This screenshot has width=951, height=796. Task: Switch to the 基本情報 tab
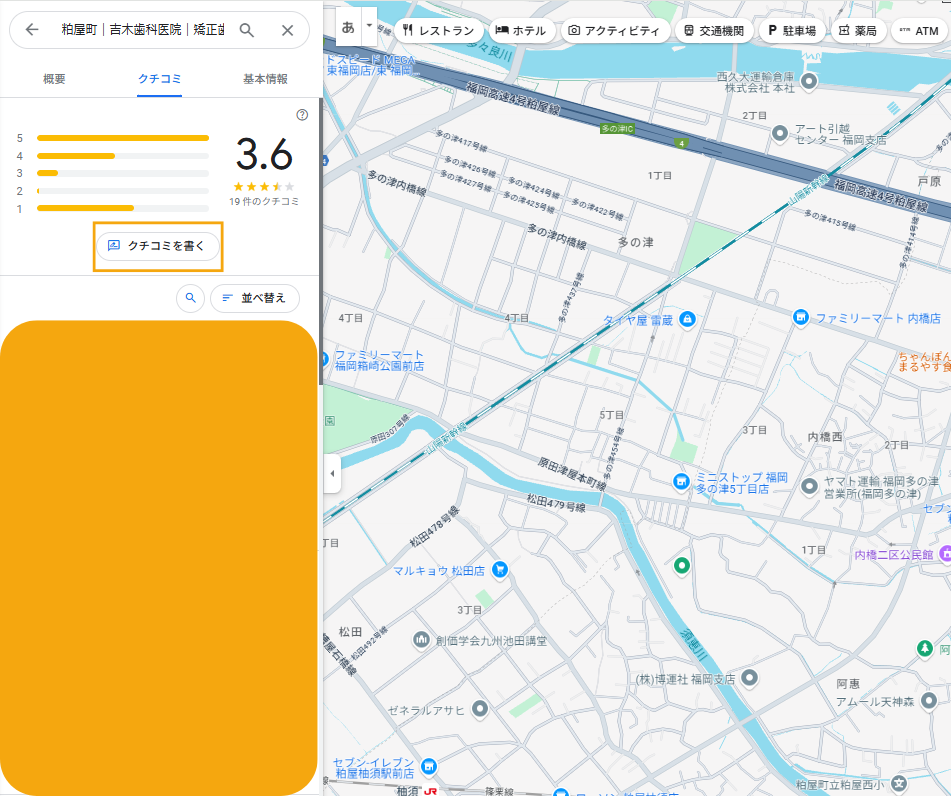(265, 79)
